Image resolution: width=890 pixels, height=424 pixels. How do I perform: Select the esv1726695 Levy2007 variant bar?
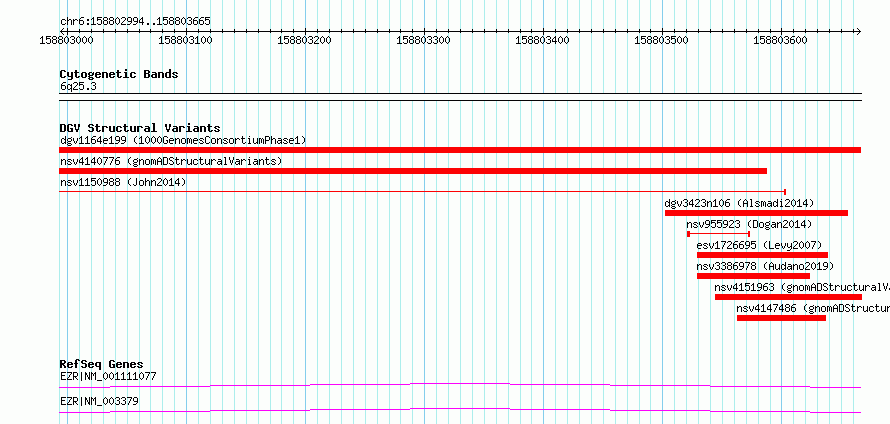pyautogui.click(x=762, y=255)
